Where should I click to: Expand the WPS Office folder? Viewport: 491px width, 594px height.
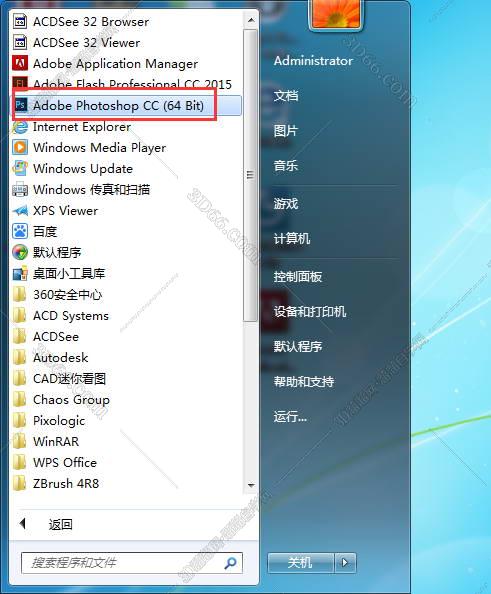click(x=55, y=463)
